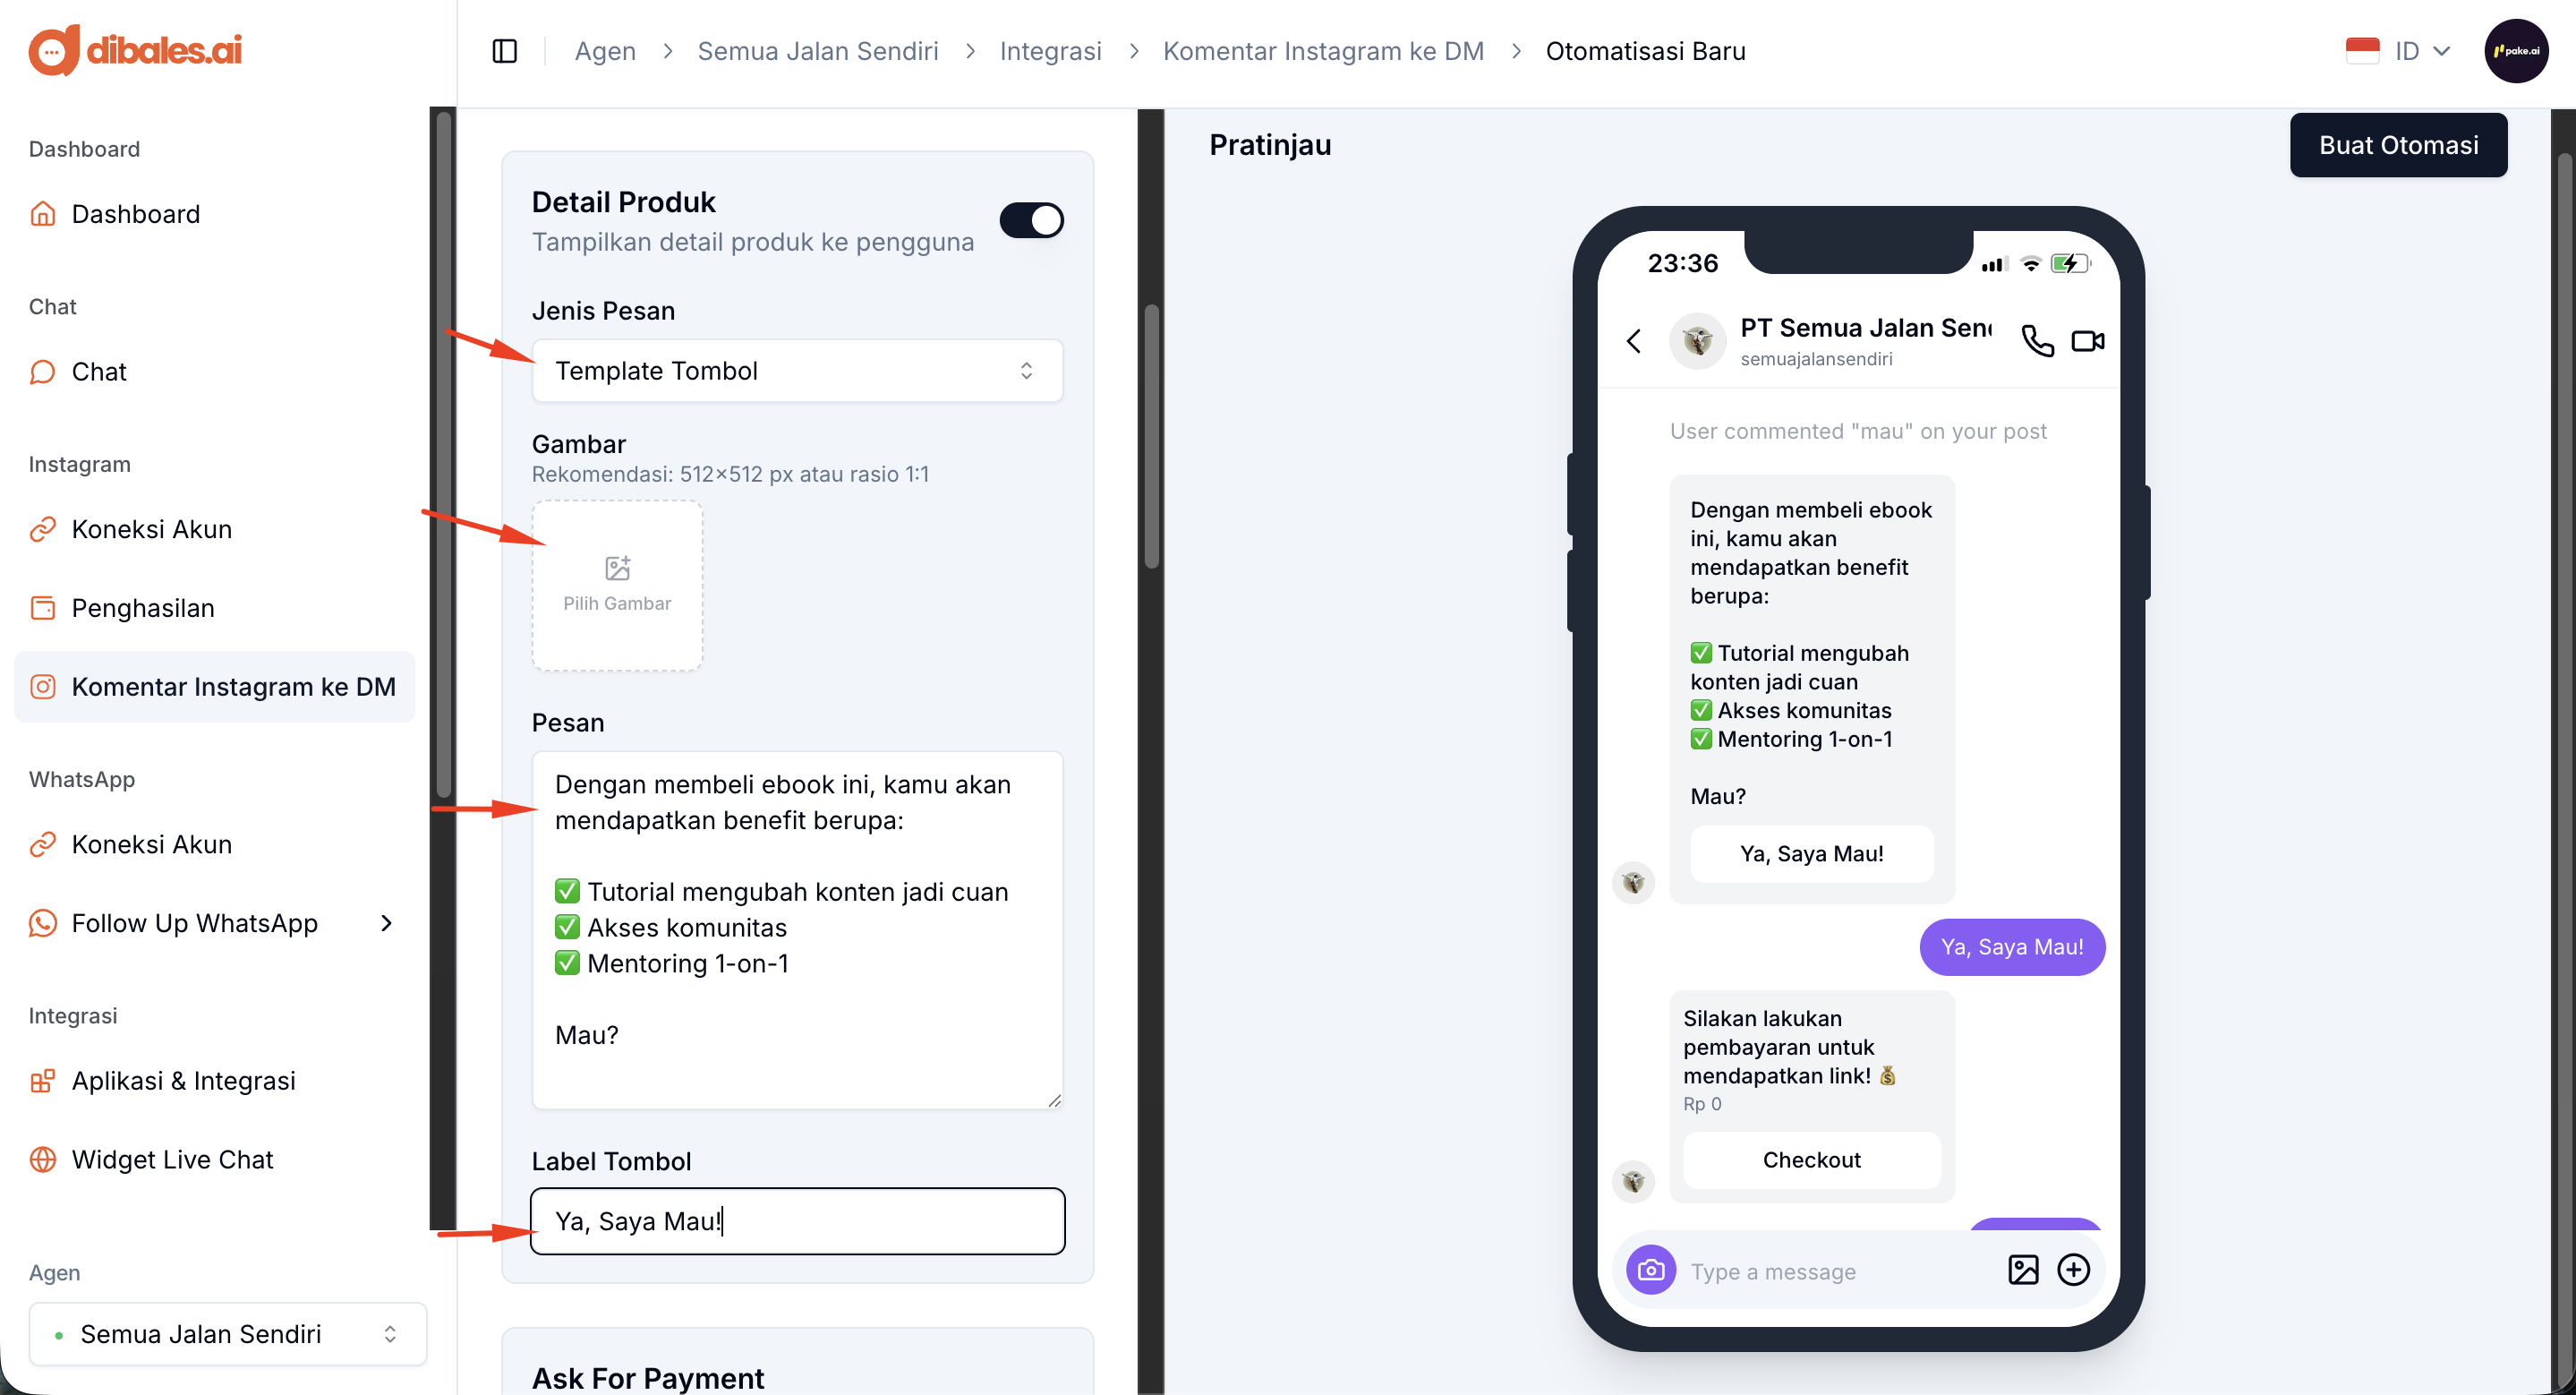Click the Buat Otomasi button
Screen dimensions: 2576x1395
click(2398, 145)
